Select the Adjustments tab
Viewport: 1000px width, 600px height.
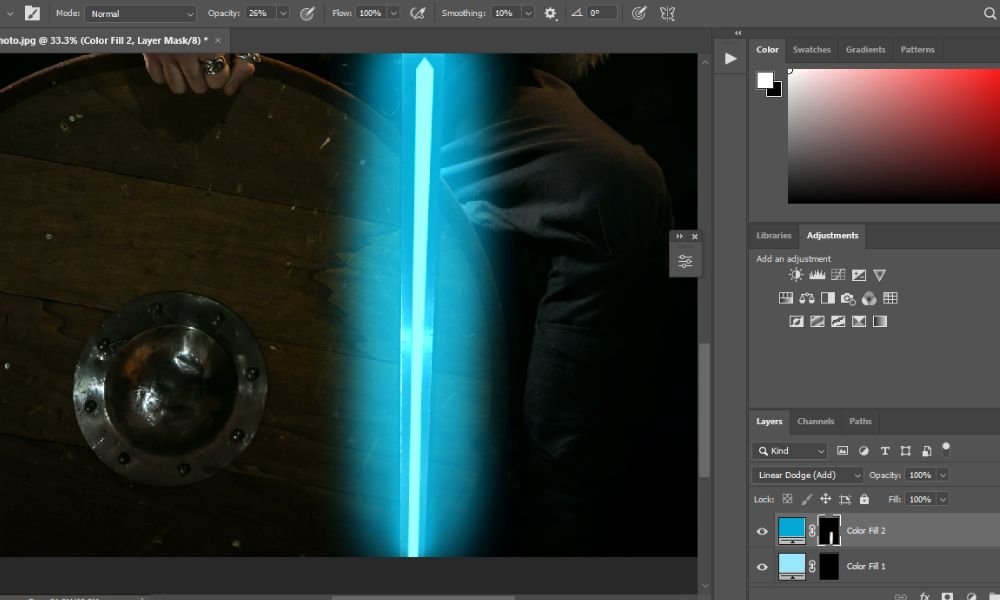point(832,235)
